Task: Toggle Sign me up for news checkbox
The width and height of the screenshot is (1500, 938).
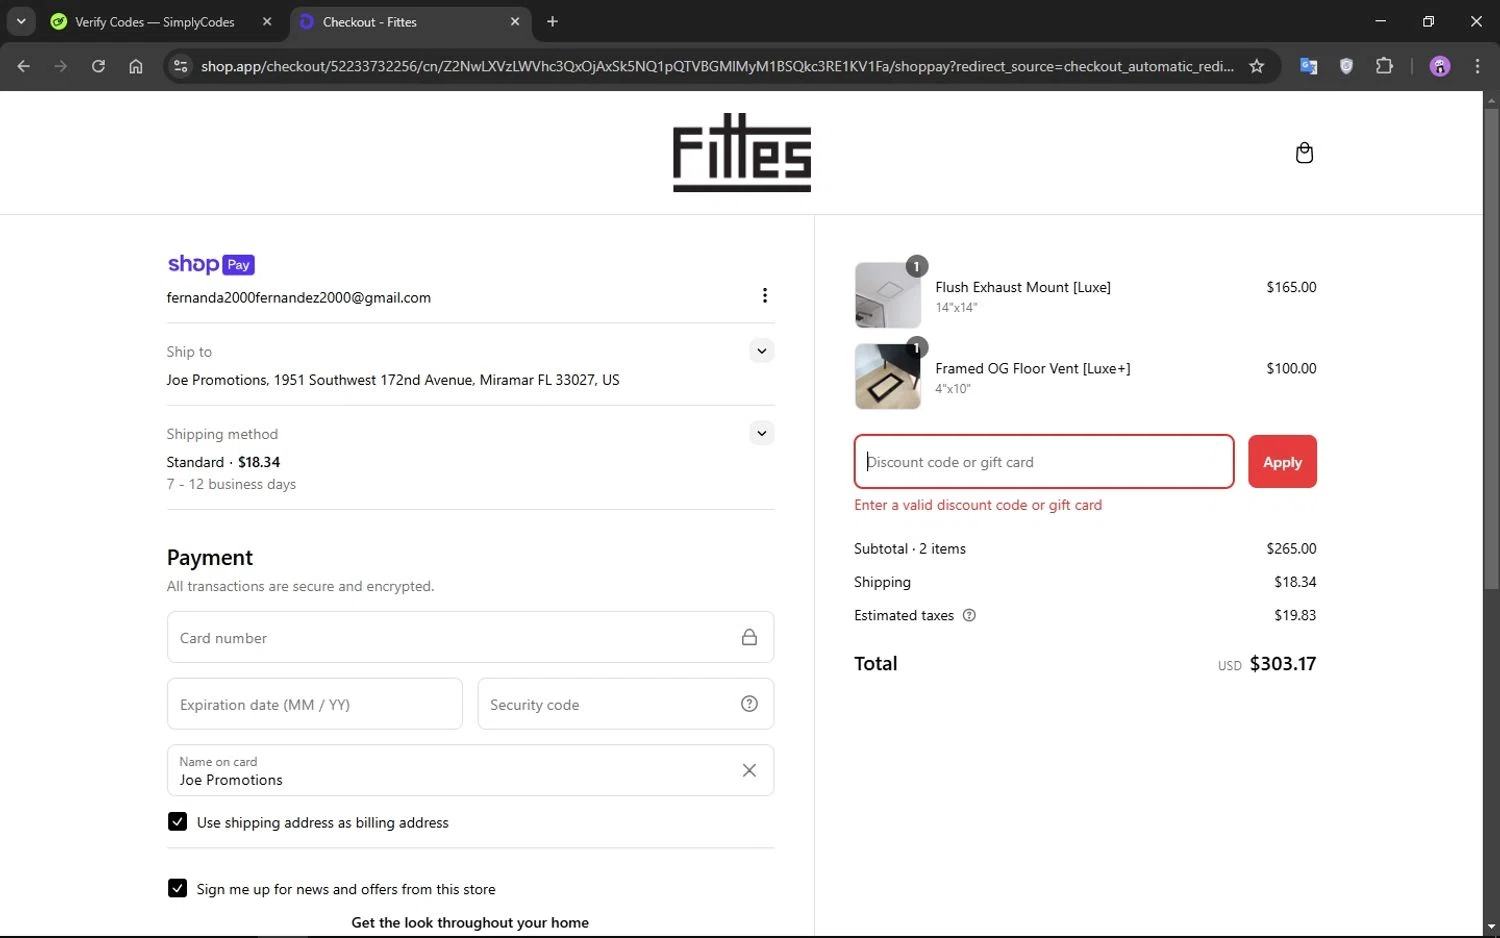Action: click(x=177, y=888)
